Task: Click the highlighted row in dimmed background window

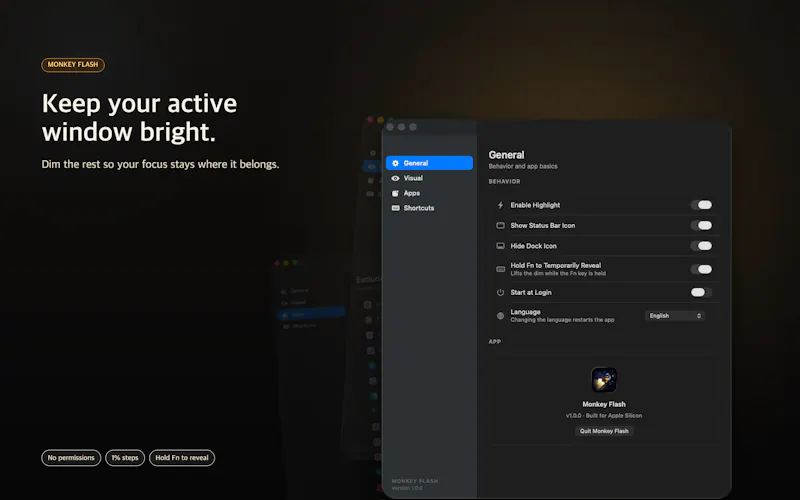Action: [312, 314]
